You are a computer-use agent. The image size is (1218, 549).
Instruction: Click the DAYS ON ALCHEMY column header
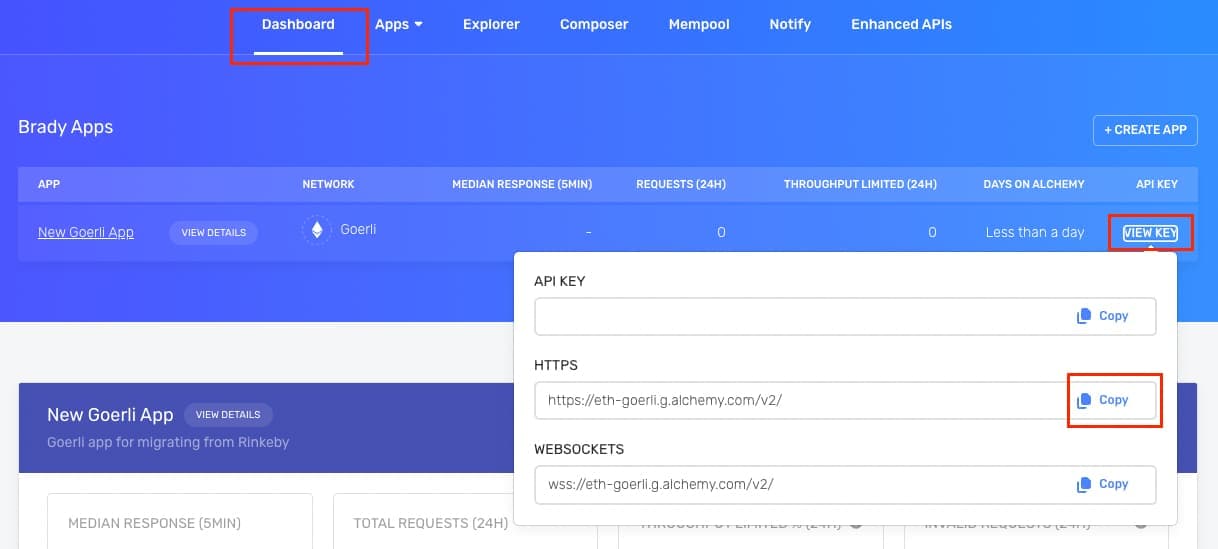(x=1034, y=185)
